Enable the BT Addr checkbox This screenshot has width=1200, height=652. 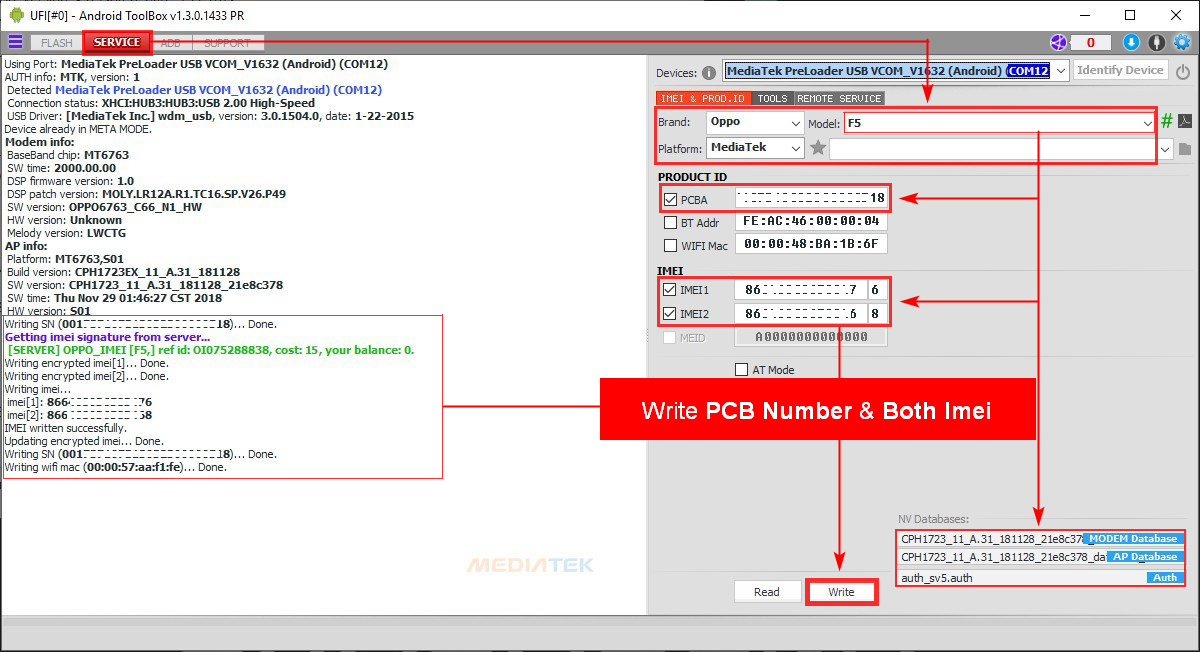(671, 222)
